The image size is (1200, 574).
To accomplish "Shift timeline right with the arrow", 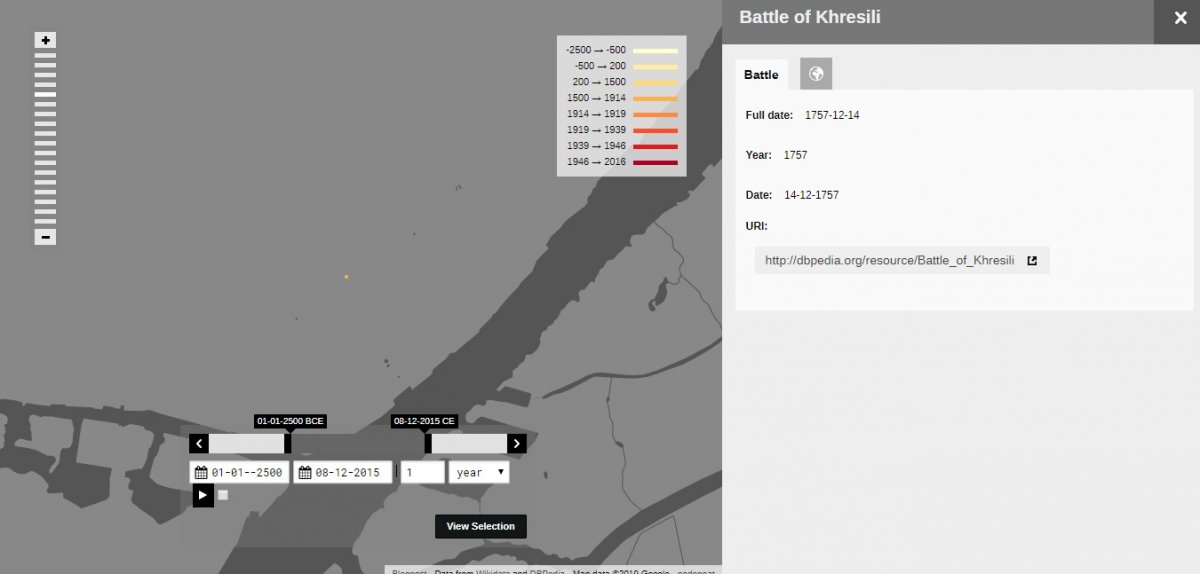I will (517, 443).
